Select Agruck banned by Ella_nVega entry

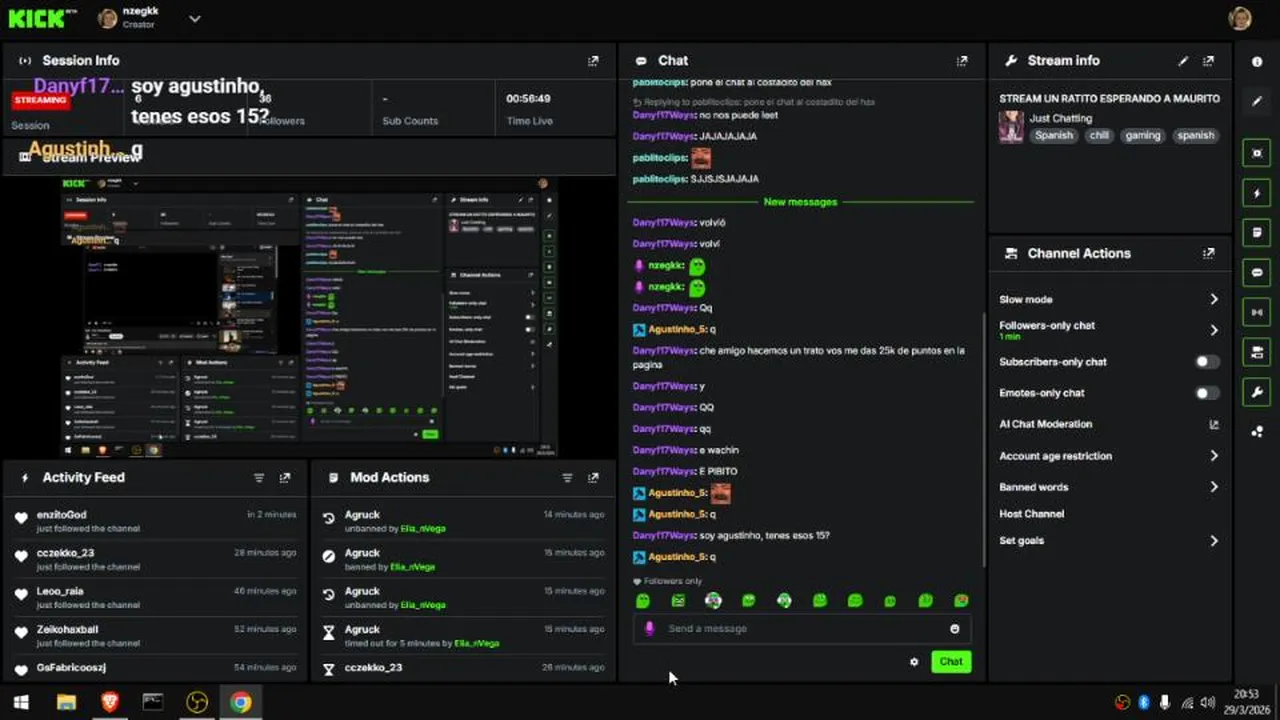(x=463, y=559)
